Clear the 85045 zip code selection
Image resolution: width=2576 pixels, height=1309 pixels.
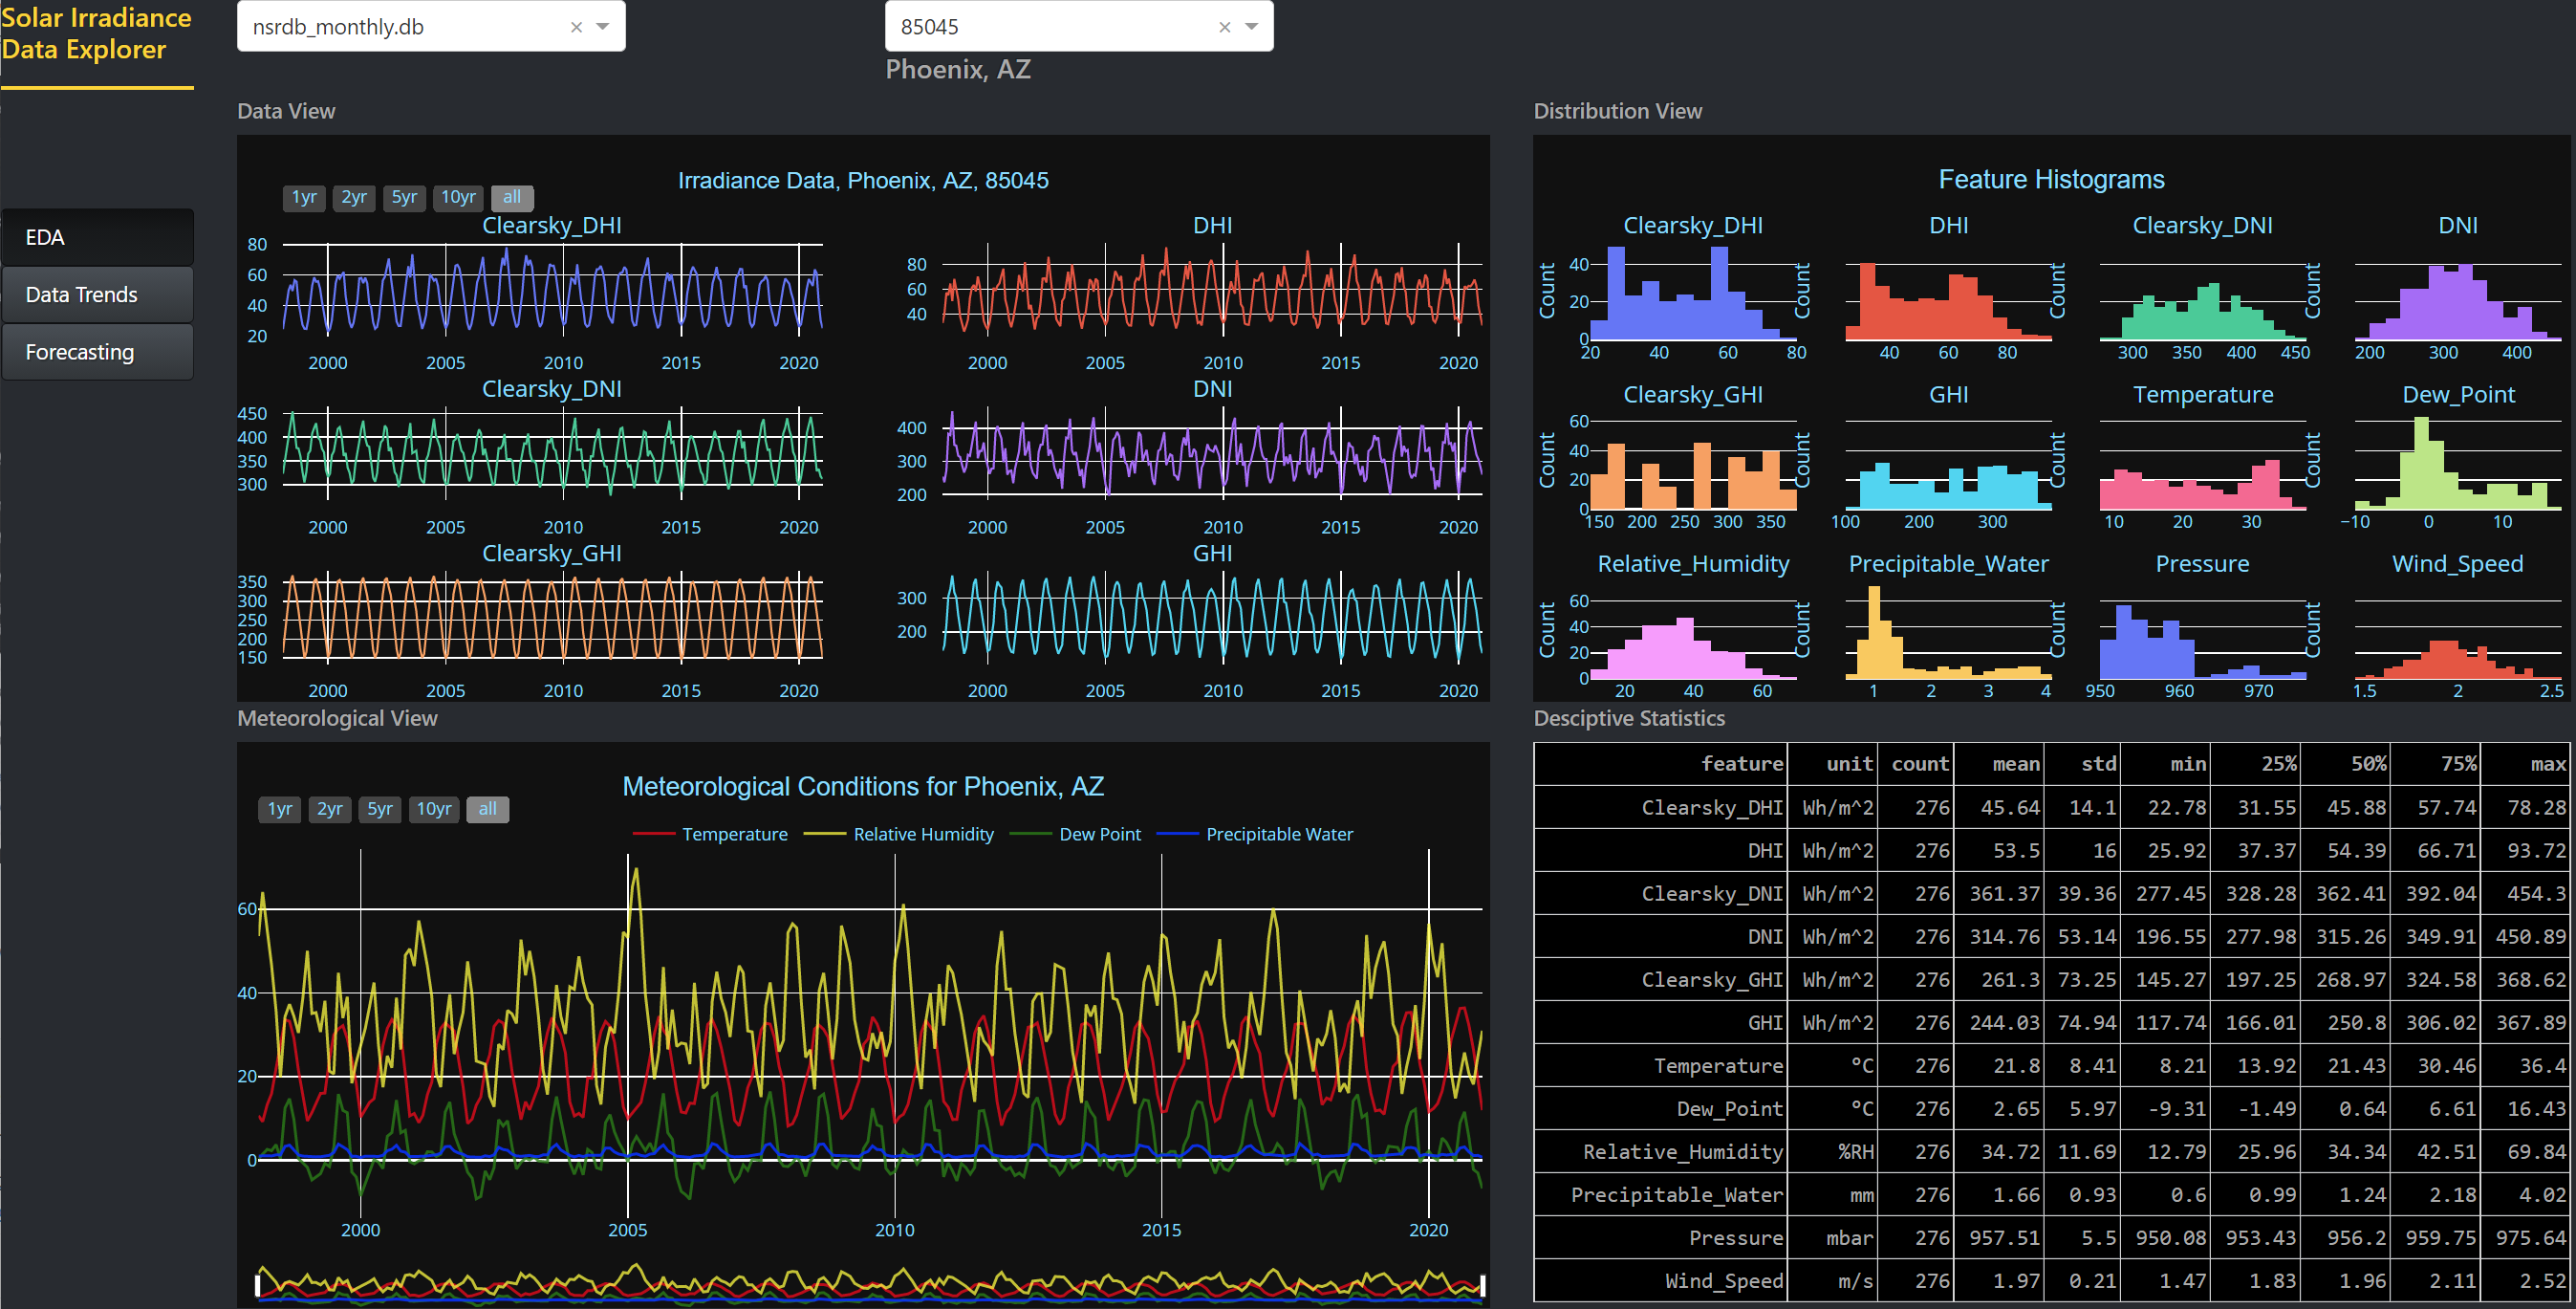point(1224,27)
